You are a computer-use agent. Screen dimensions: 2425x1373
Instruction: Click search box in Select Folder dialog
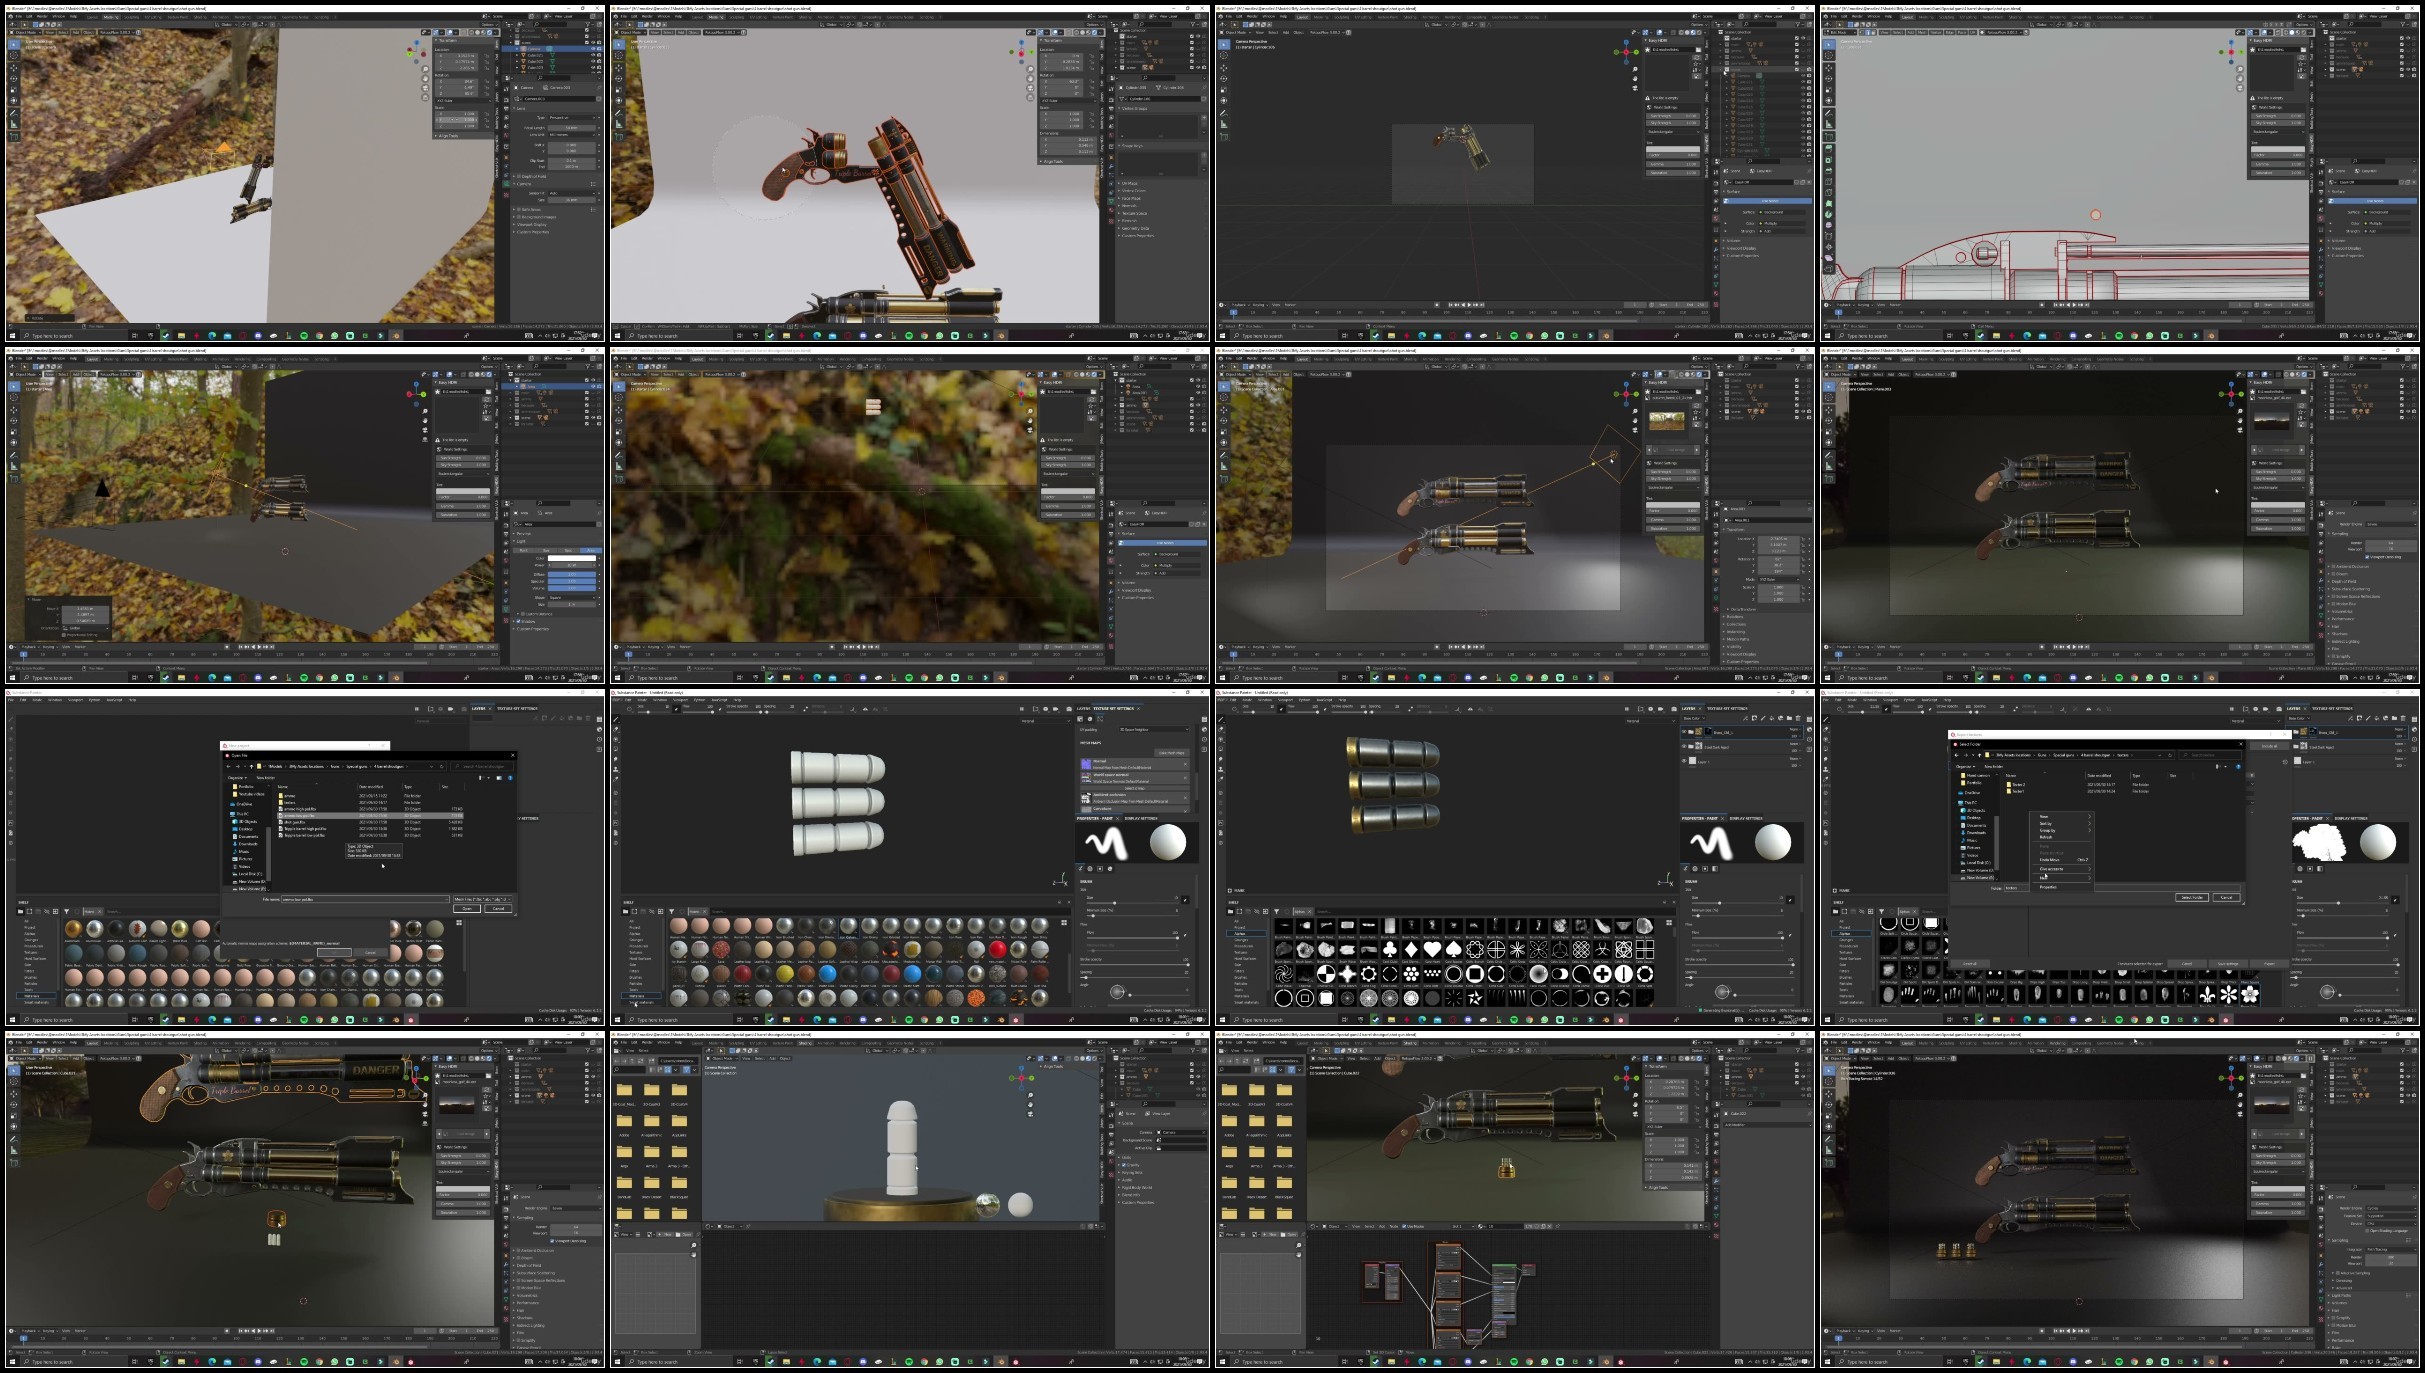coord(2211,755)
